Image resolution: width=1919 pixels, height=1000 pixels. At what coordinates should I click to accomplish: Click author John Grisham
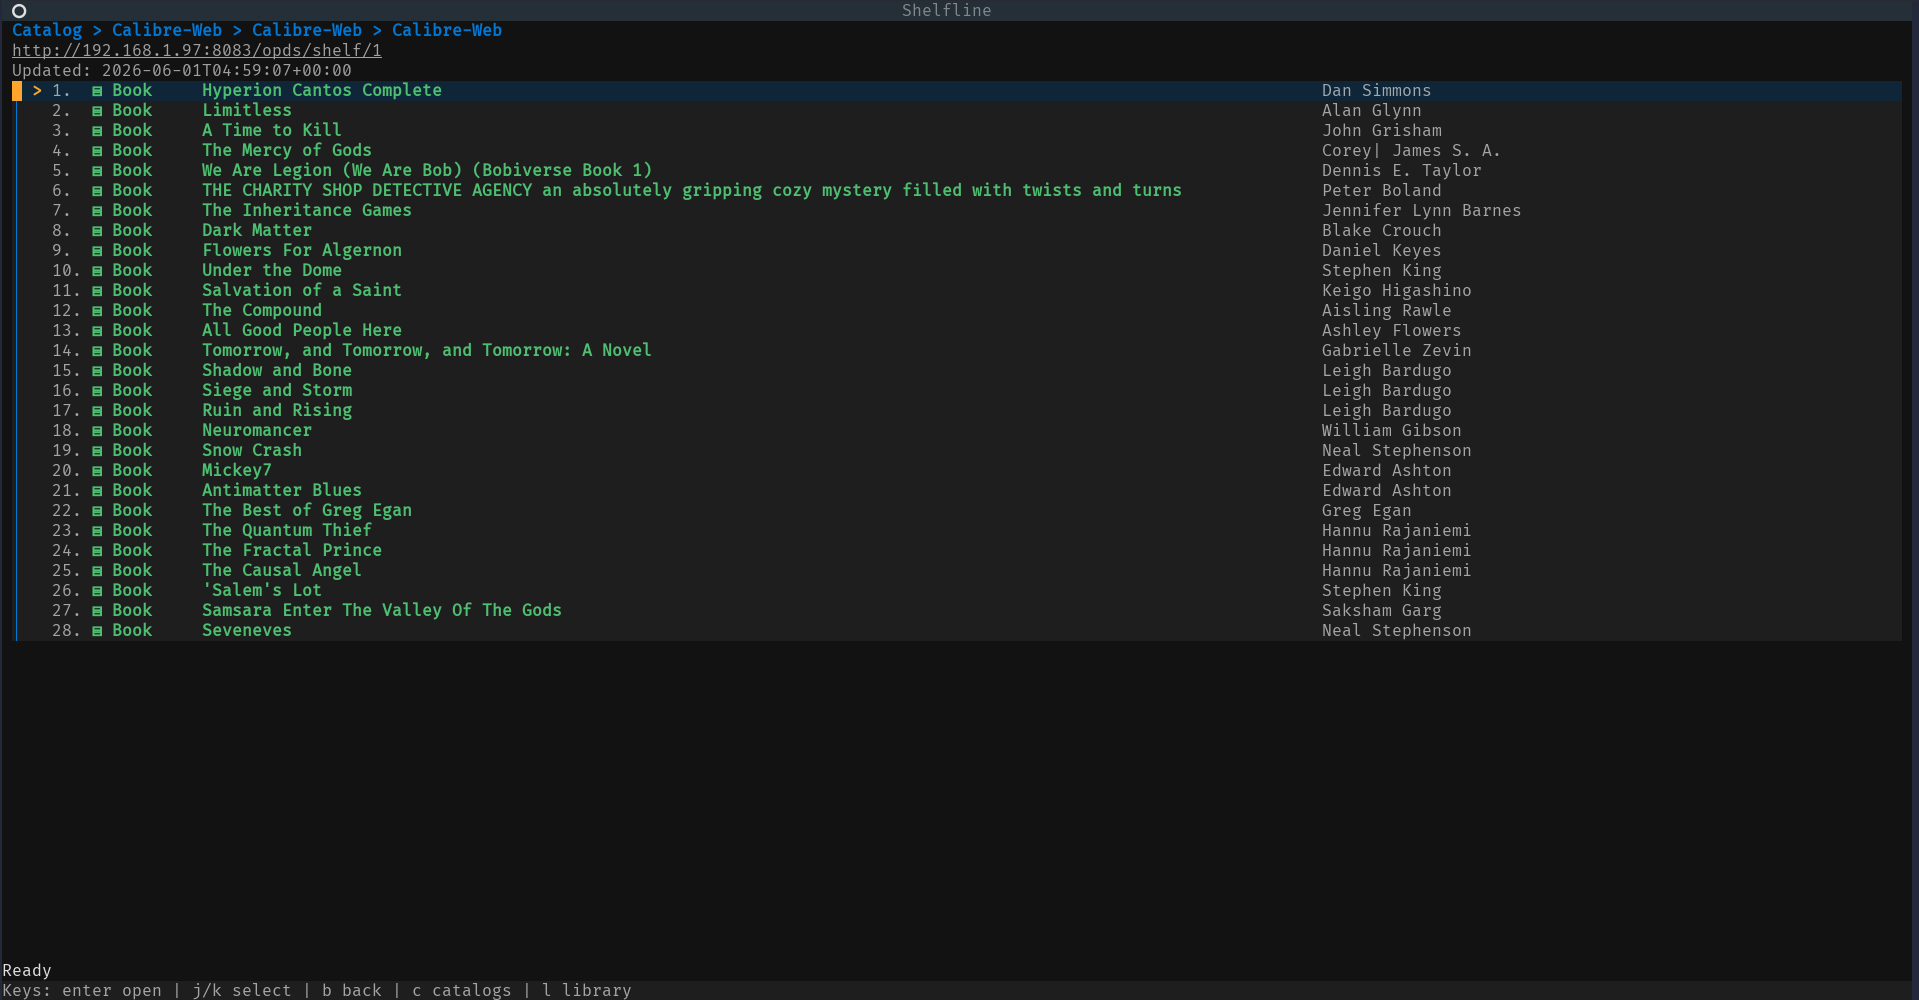click(x=1382, y=130)
